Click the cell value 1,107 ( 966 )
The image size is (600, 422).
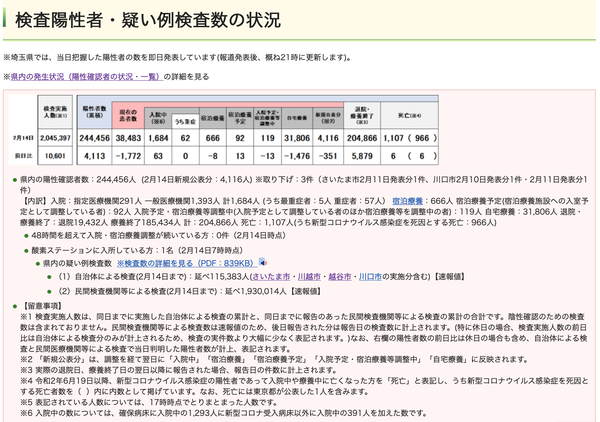pos(410,138)
